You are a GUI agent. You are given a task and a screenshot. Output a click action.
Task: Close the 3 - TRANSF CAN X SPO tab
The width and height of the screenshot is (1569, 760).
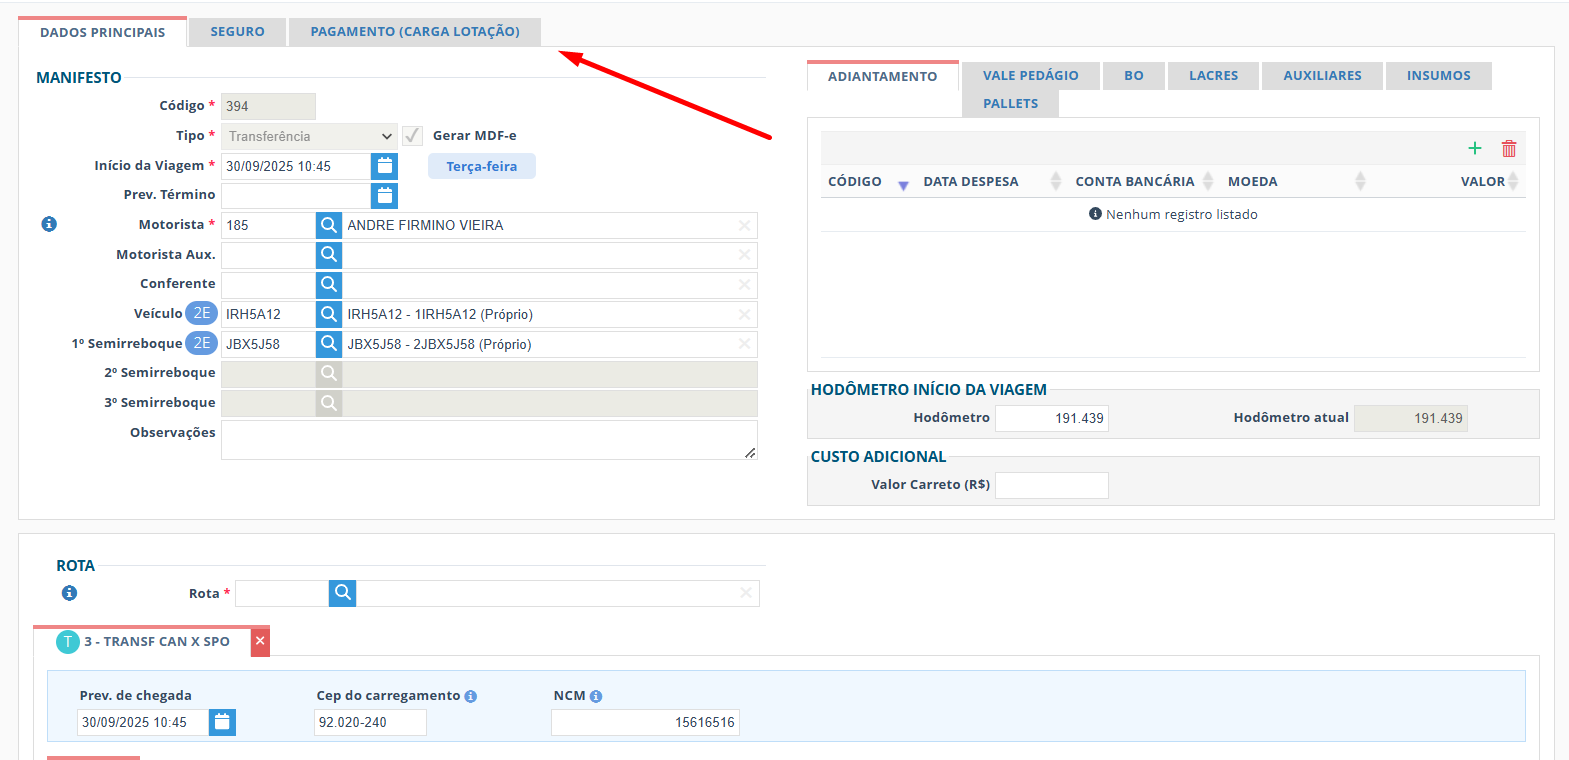tap(260, 641)
